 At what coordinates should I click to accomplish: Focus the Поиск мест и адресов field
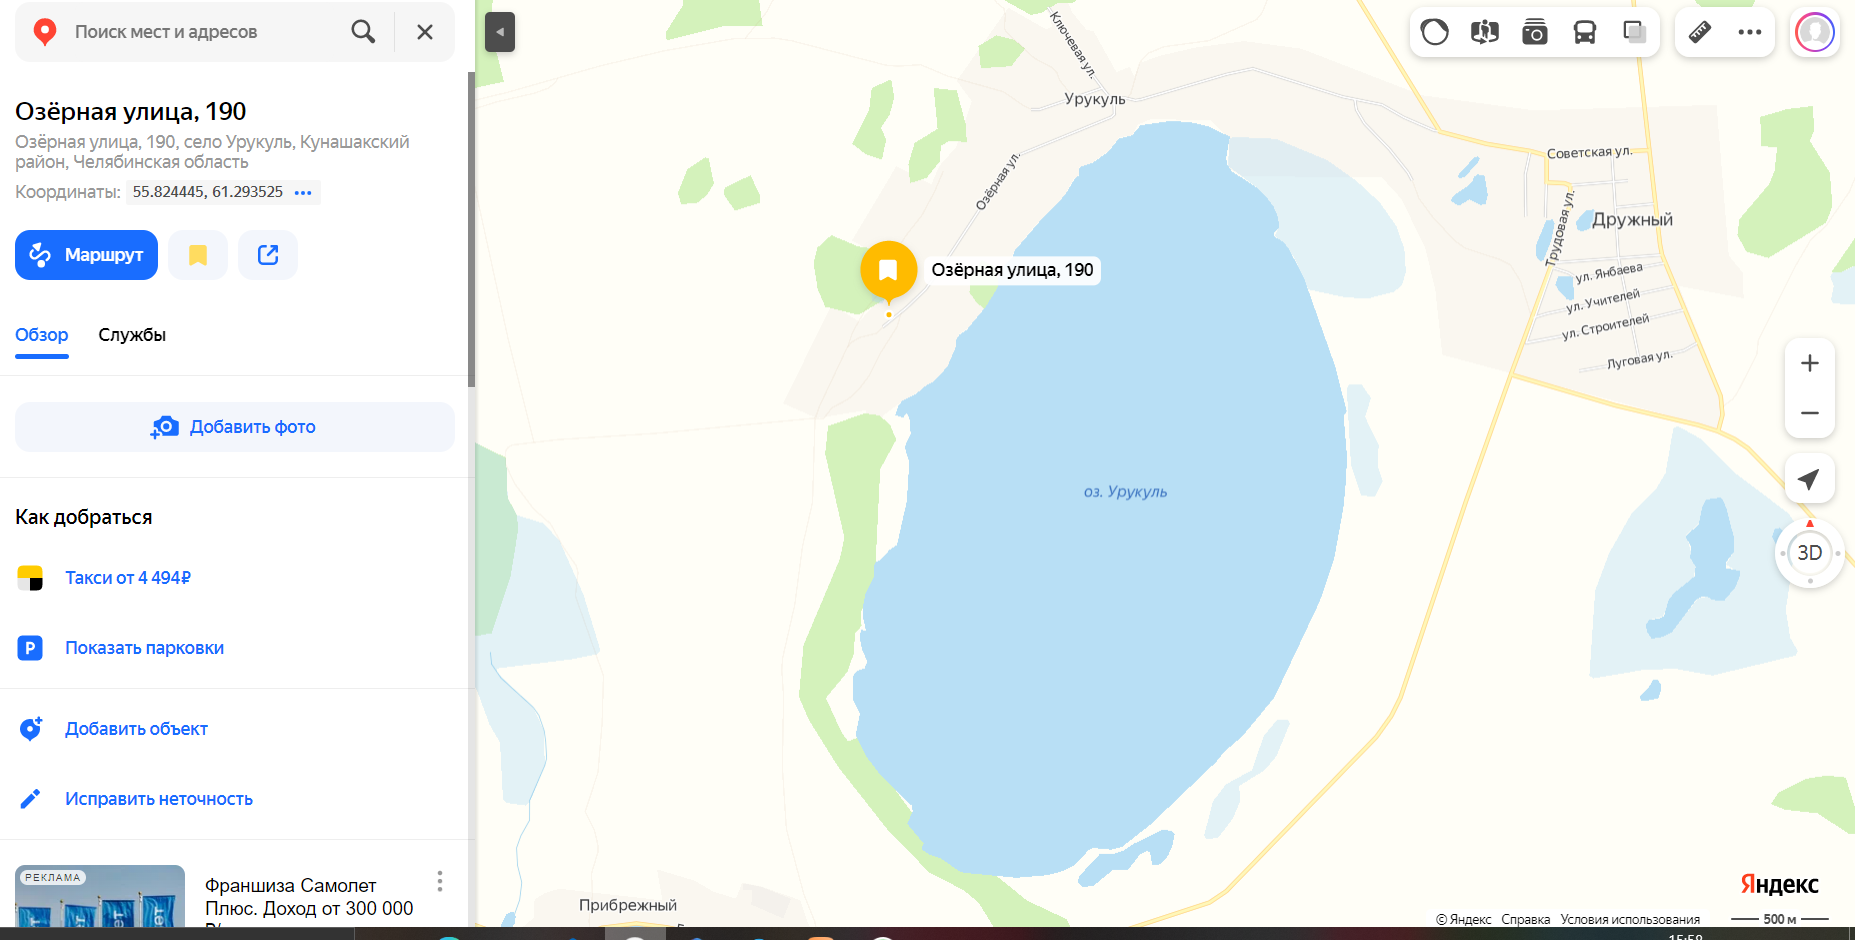[x=206, y=32]
